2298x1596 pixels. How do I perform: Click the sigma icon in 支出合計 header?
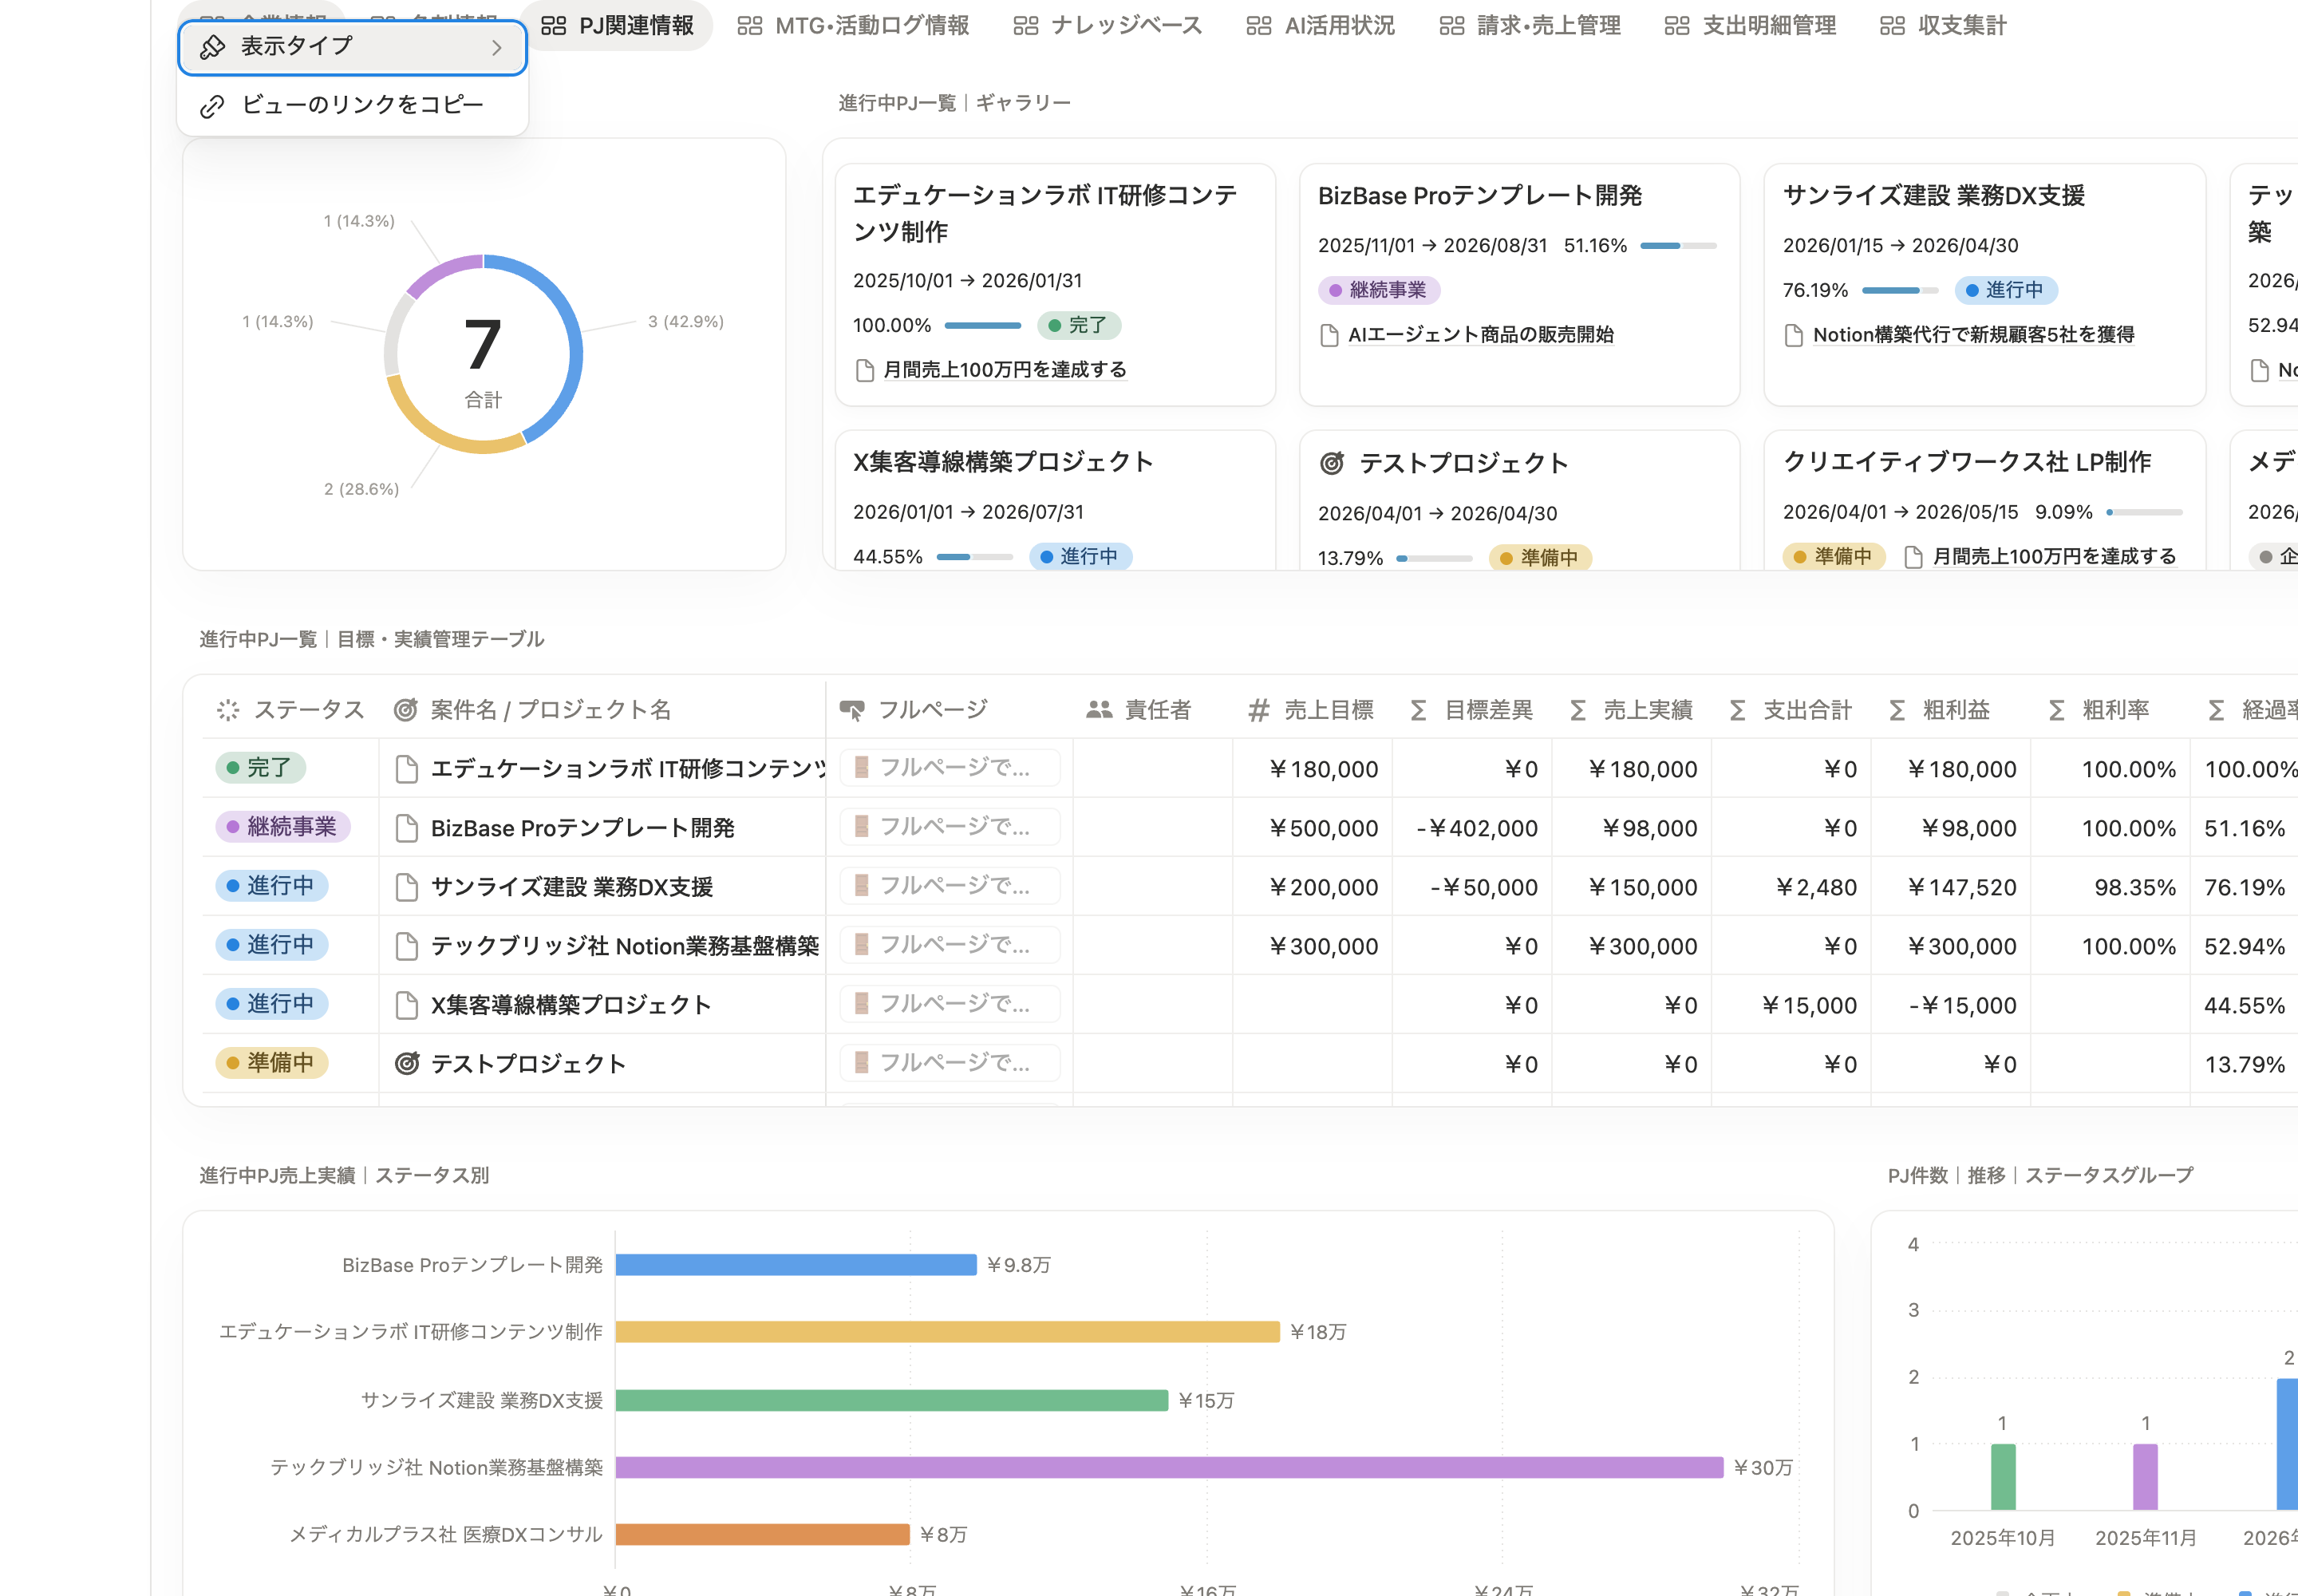tap(1737, 710)
